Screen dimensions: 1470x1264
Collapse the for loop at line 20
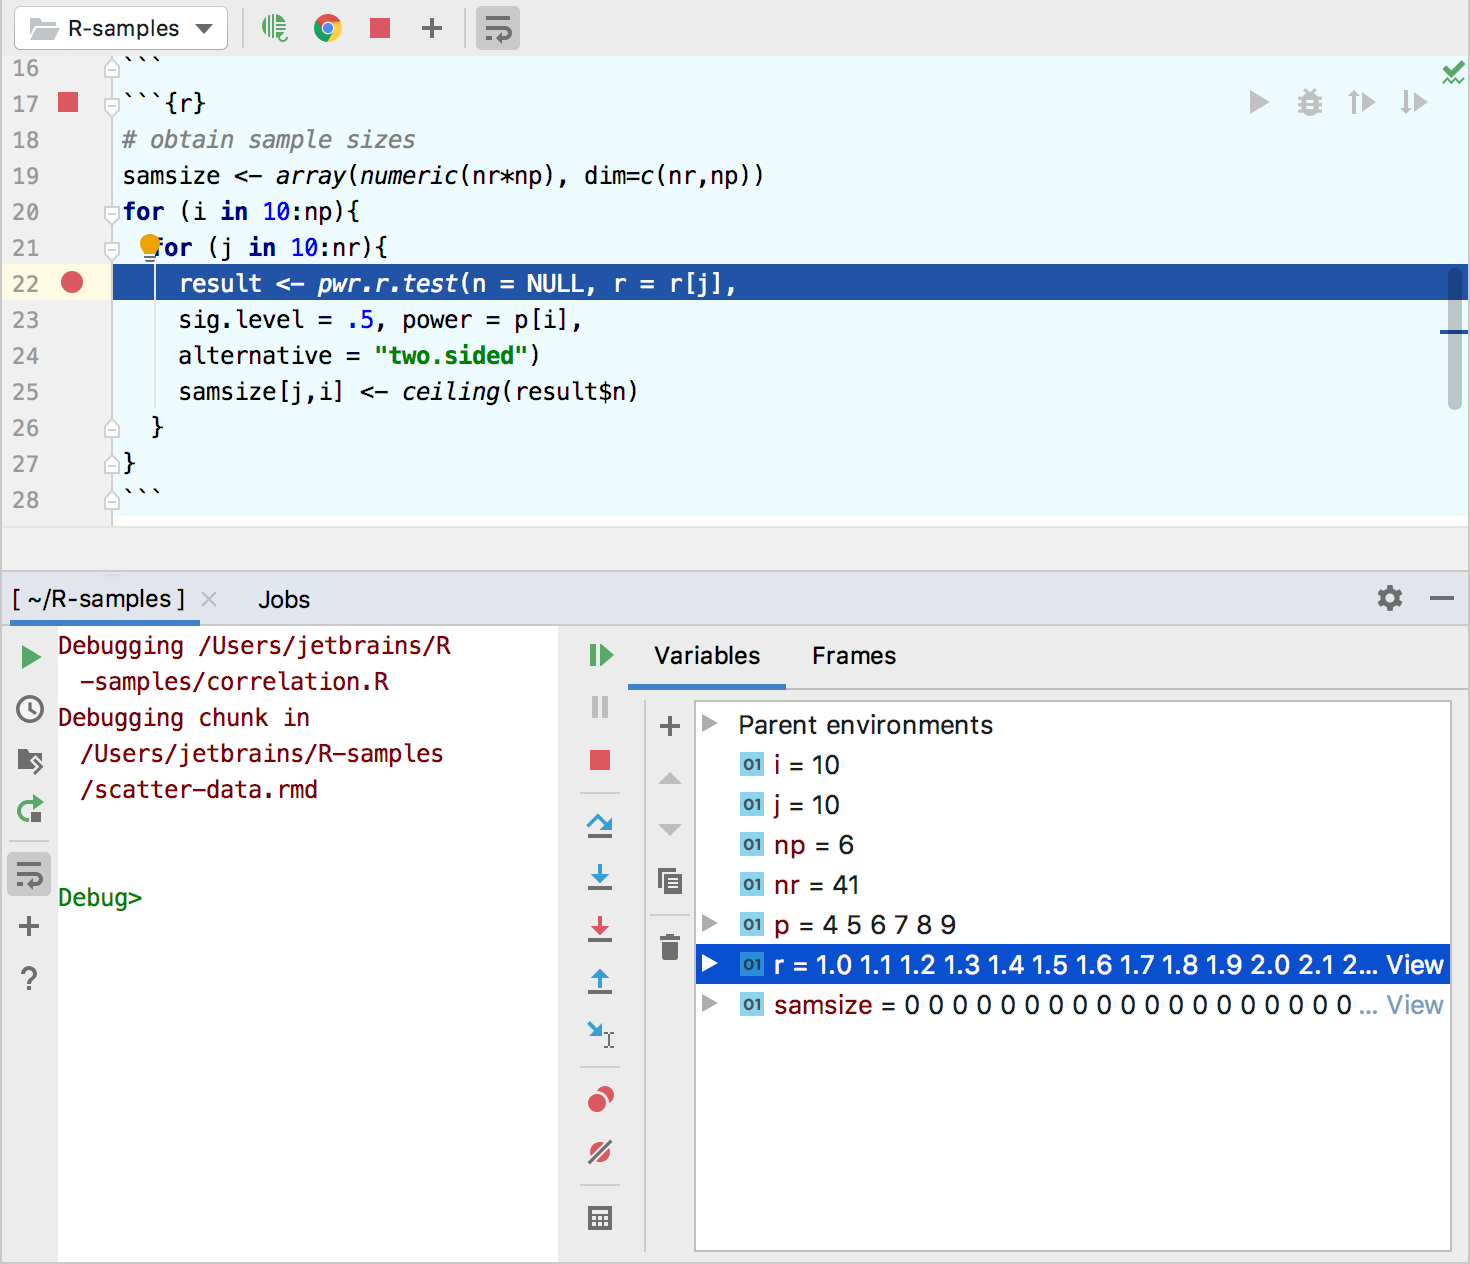point(111,211)
